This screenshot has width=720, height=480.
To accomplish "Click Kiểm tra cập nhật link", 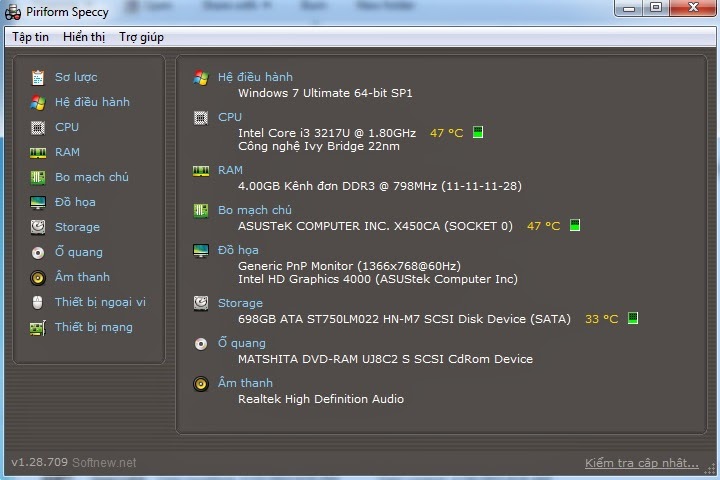I will coord(642,463).
